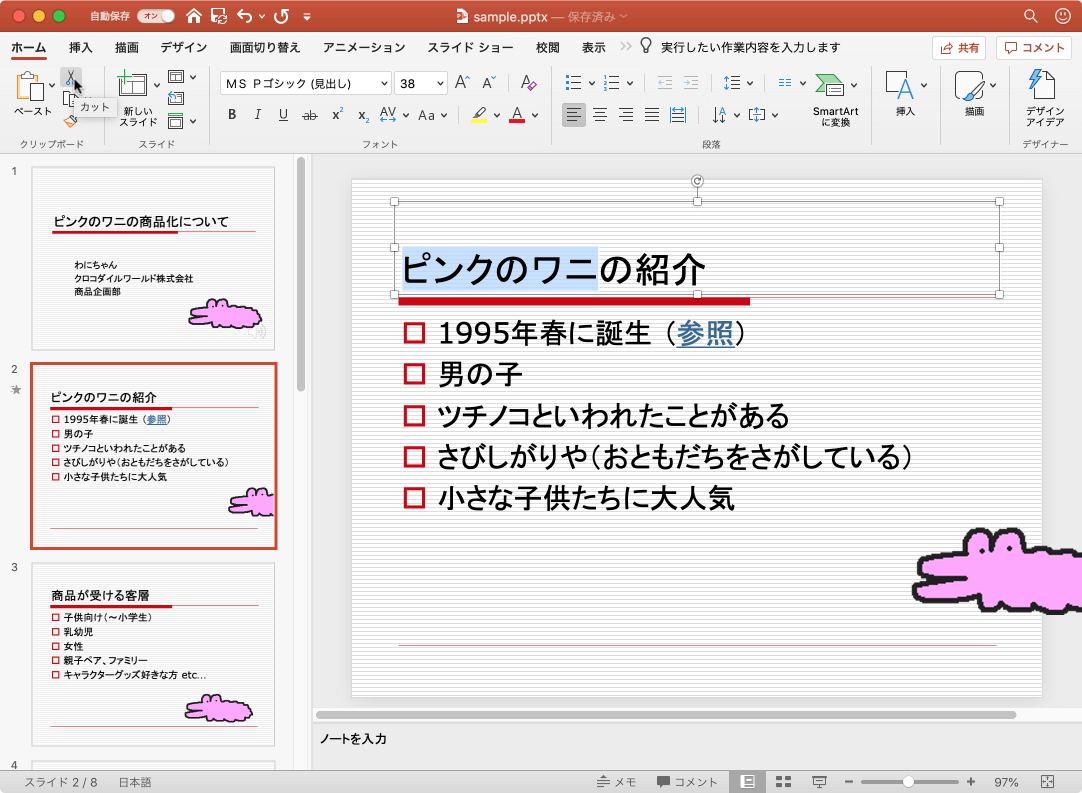Search in presentation with magnifier
This screenshot has height=793, width=1082.
click(1030, 16)
